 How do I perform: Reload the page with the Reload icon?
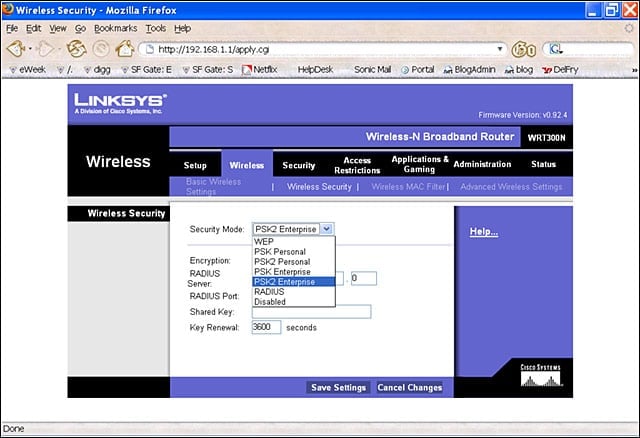click(77, 49)
